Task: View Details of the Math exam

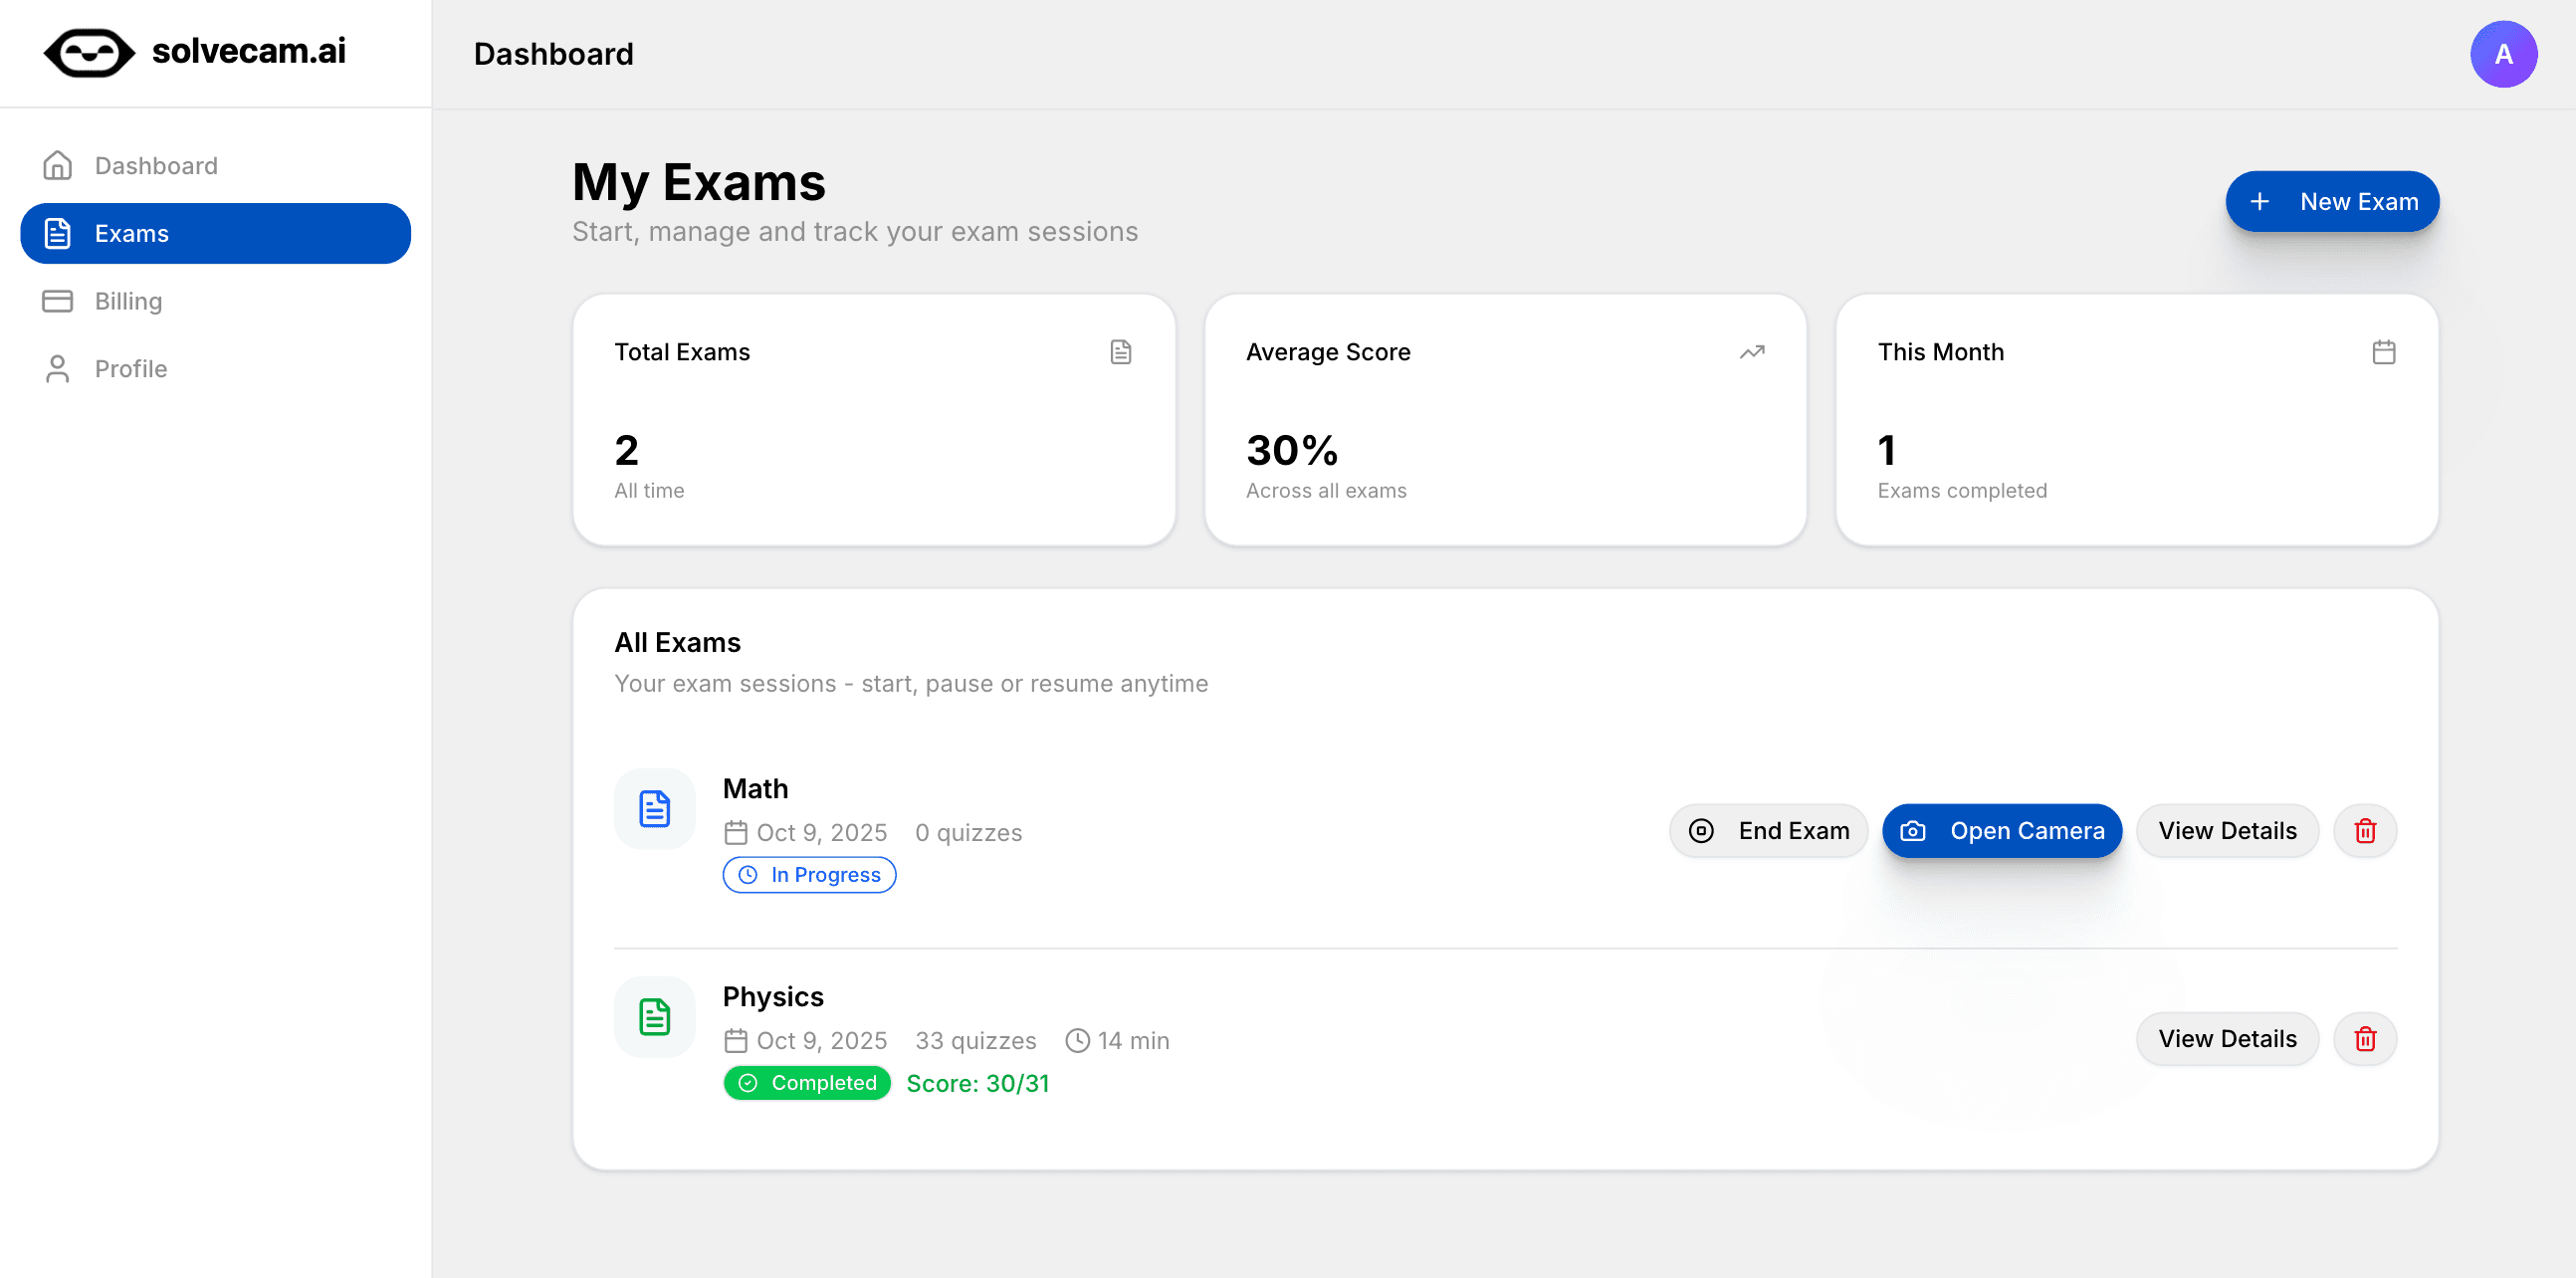Action: click(x=2226, y=831)
